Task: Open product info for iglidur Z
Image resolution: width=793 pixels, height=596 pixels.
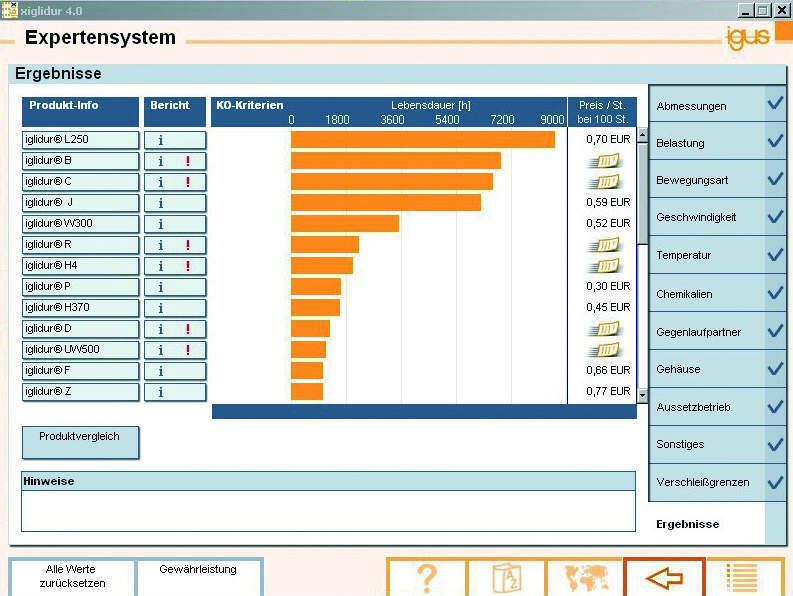Action: (80, 392)
